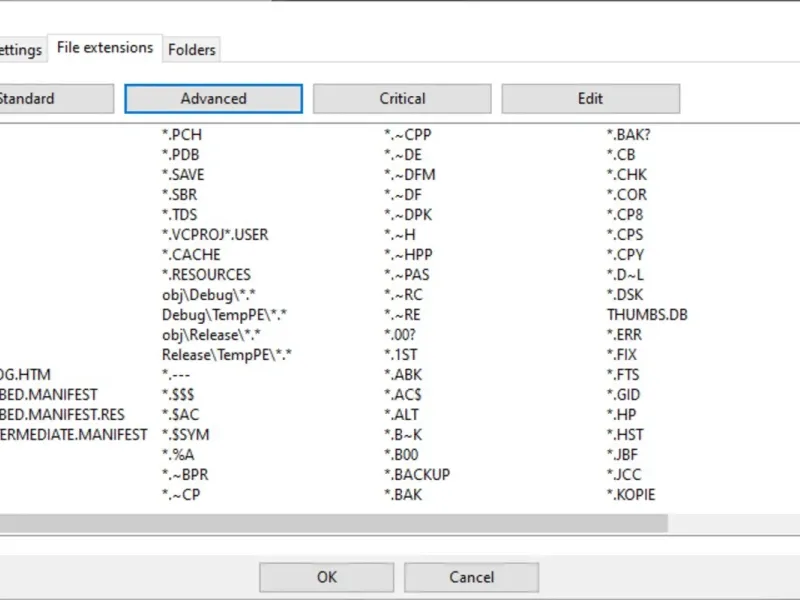Viewport: 800px width, 600px height.
Task: Select the *.$SYM list entry
Action: point(185,434)
